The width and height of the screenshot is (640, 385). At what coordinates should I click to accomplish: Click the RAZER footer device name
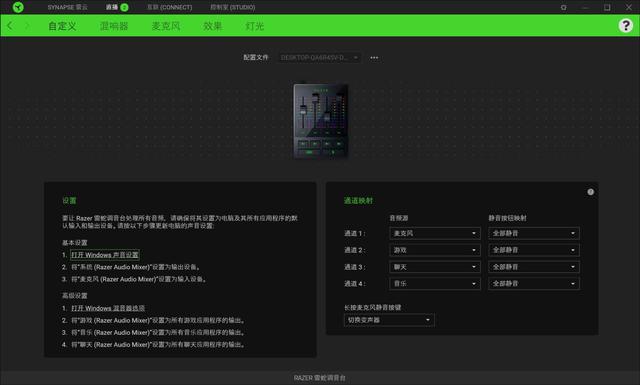click(x=320, y=378)
